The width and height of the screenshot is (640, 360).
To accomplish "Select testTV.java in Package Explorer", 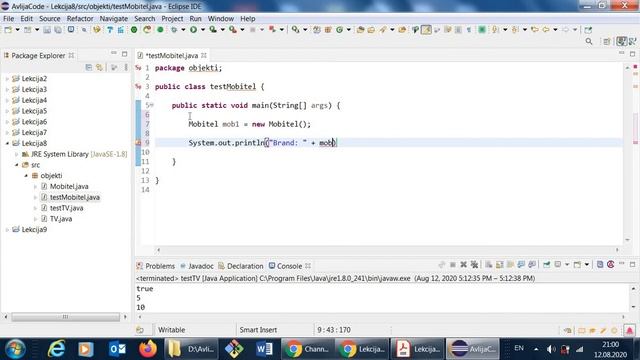I will tap(67, 208).
